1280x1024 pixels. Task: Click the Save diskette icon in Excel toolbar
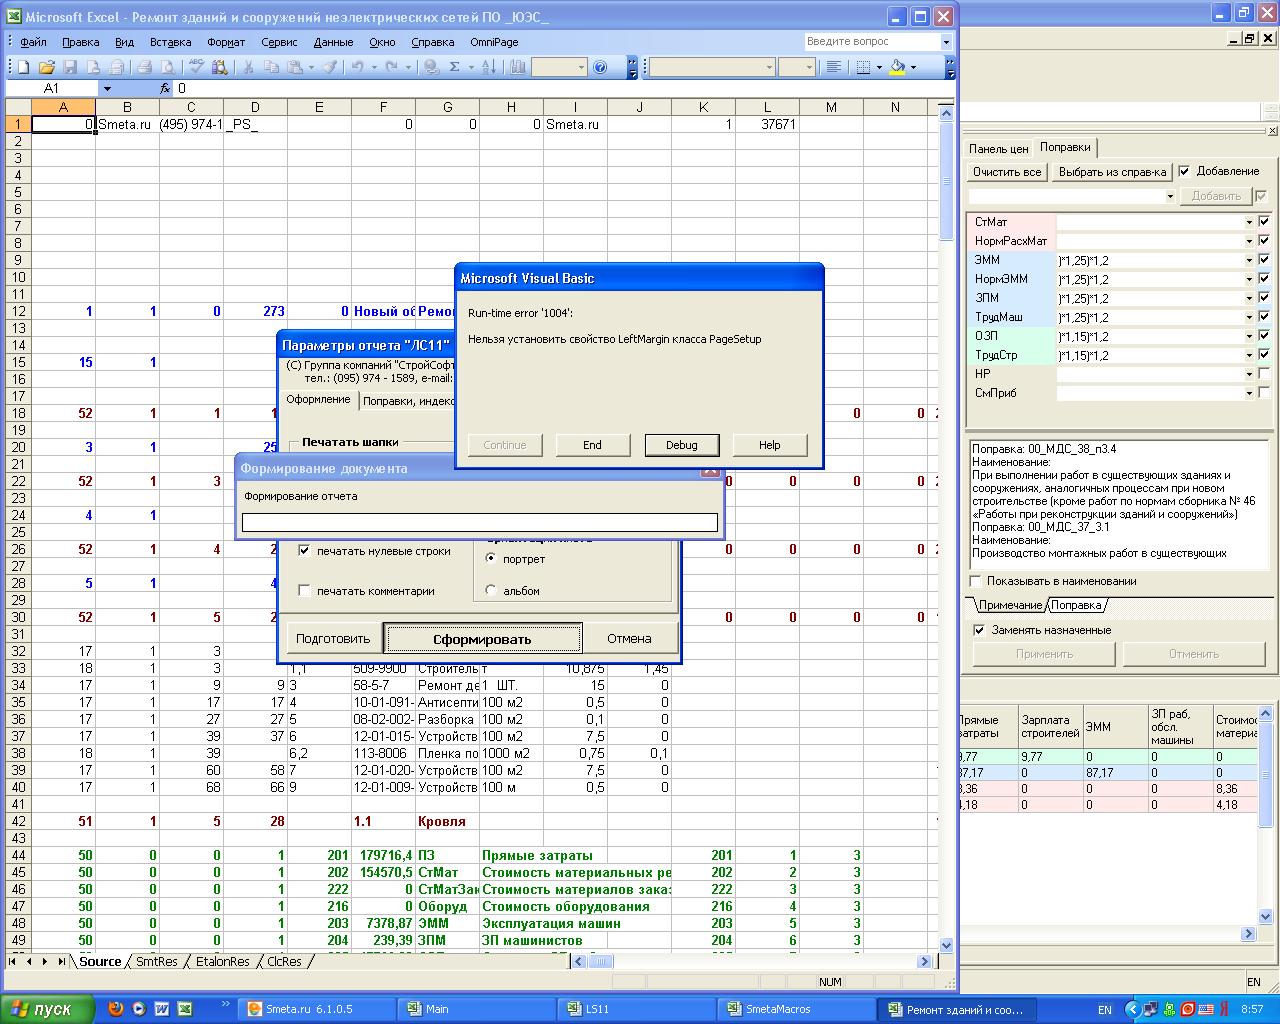point(70,67)
